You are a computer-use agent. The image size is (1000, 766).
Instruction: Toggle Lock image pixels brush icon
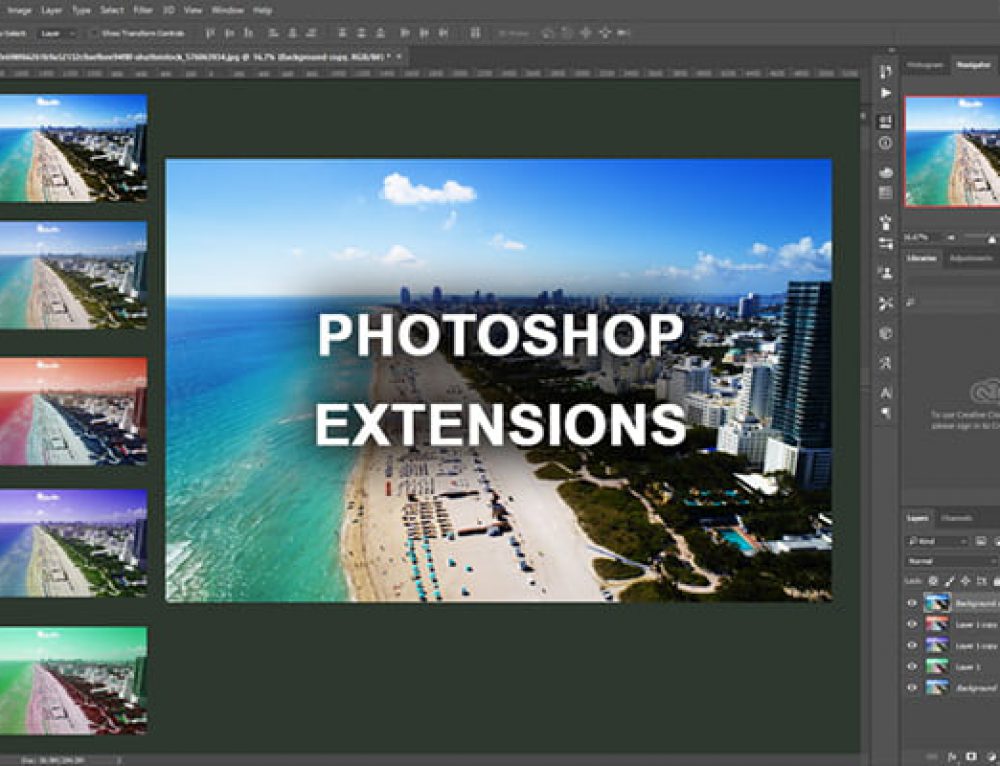[x=950, y=581]
